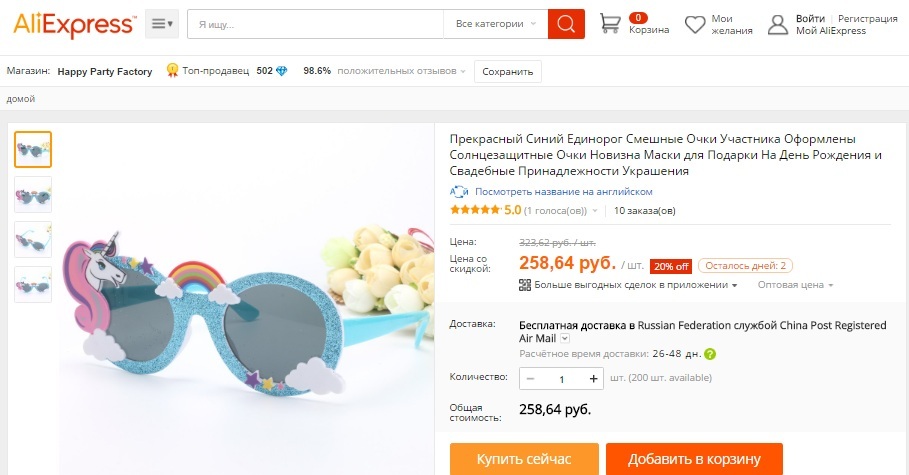Decrease quantity with minus button
Viewport: 909px width, 475px height.
click(530, 379)
